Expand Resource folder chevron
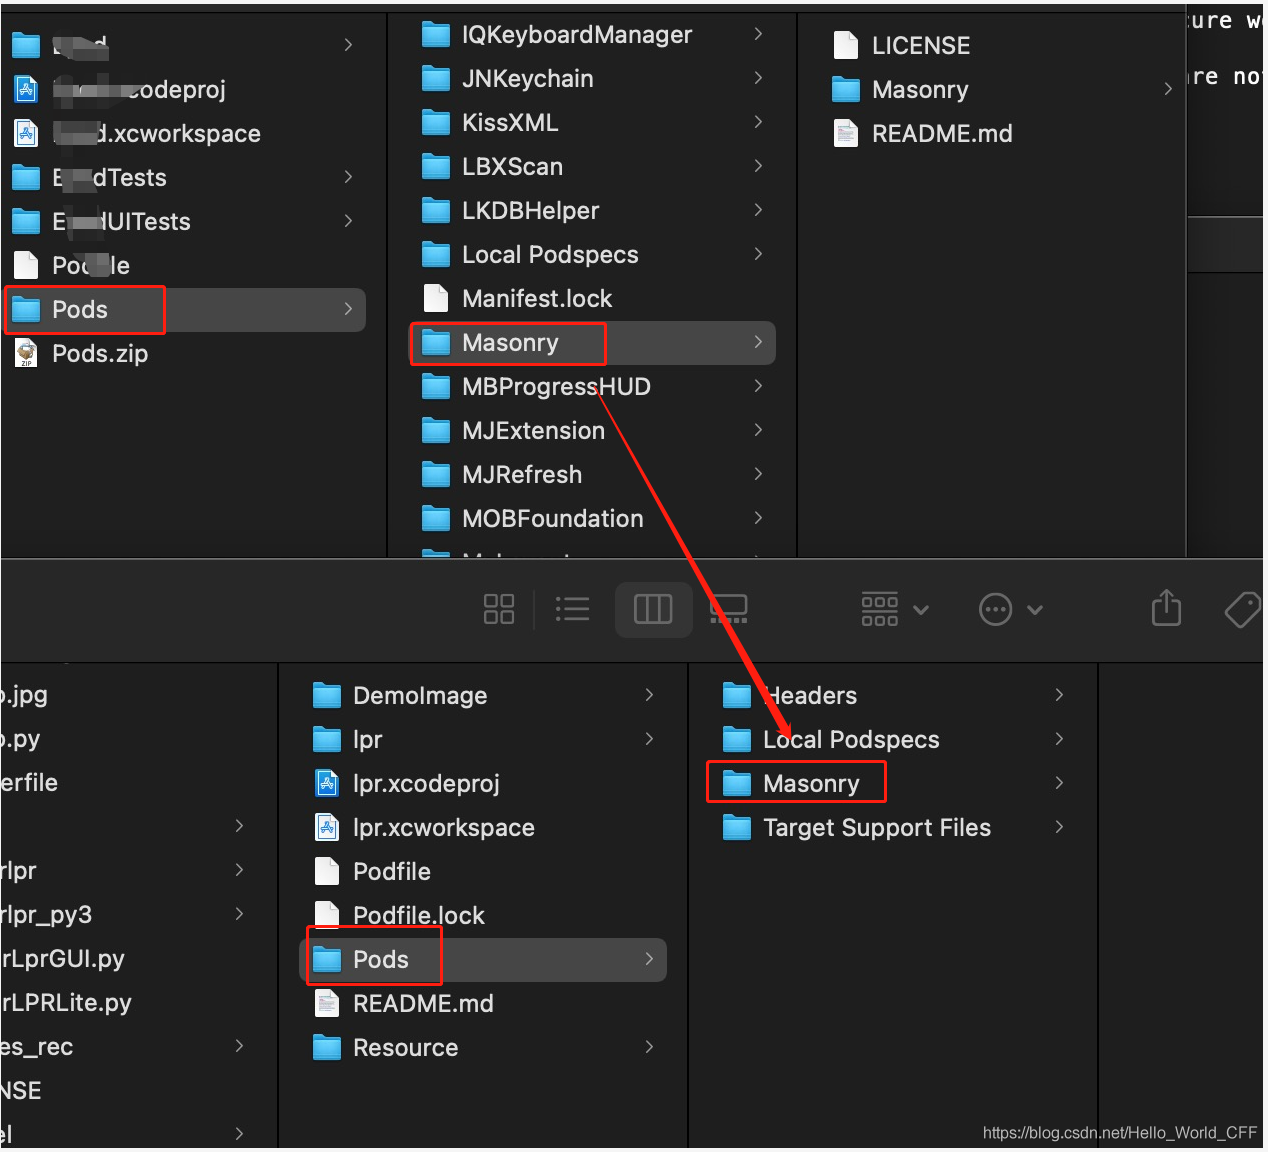 point(649,1047)
